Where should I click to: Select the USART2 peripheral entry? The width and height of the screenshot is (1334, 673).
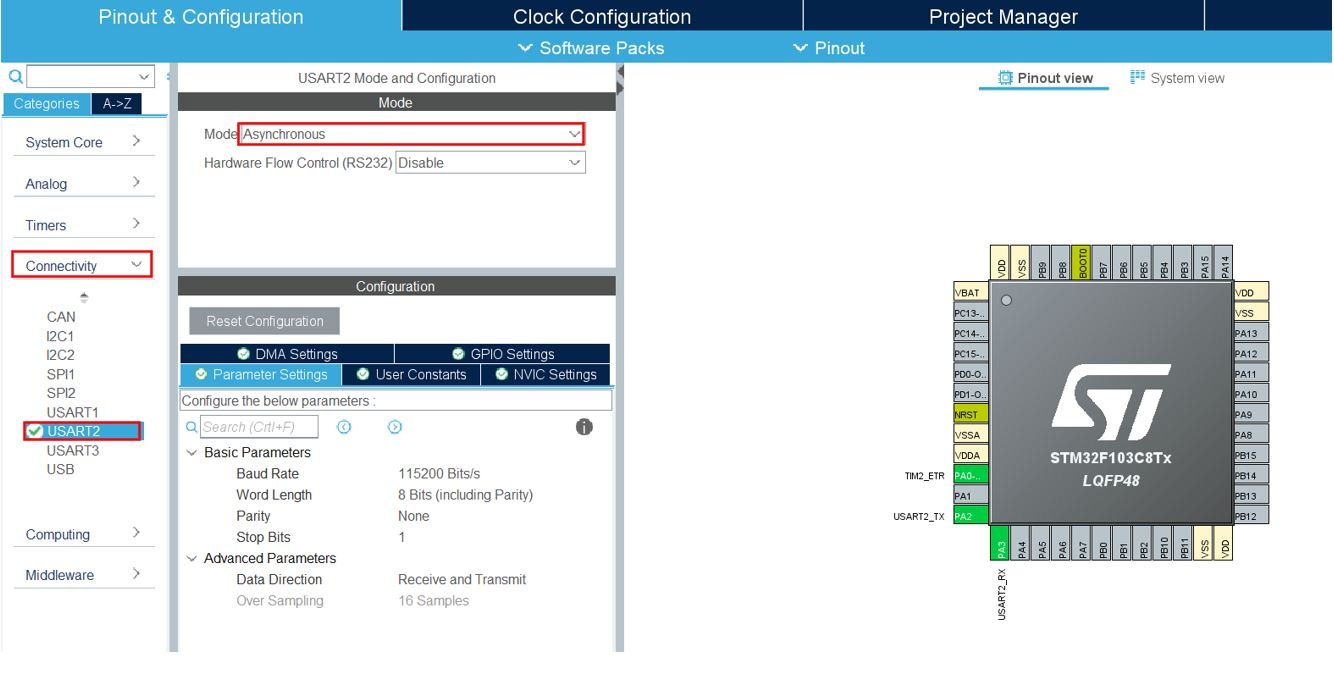[82, 431]
